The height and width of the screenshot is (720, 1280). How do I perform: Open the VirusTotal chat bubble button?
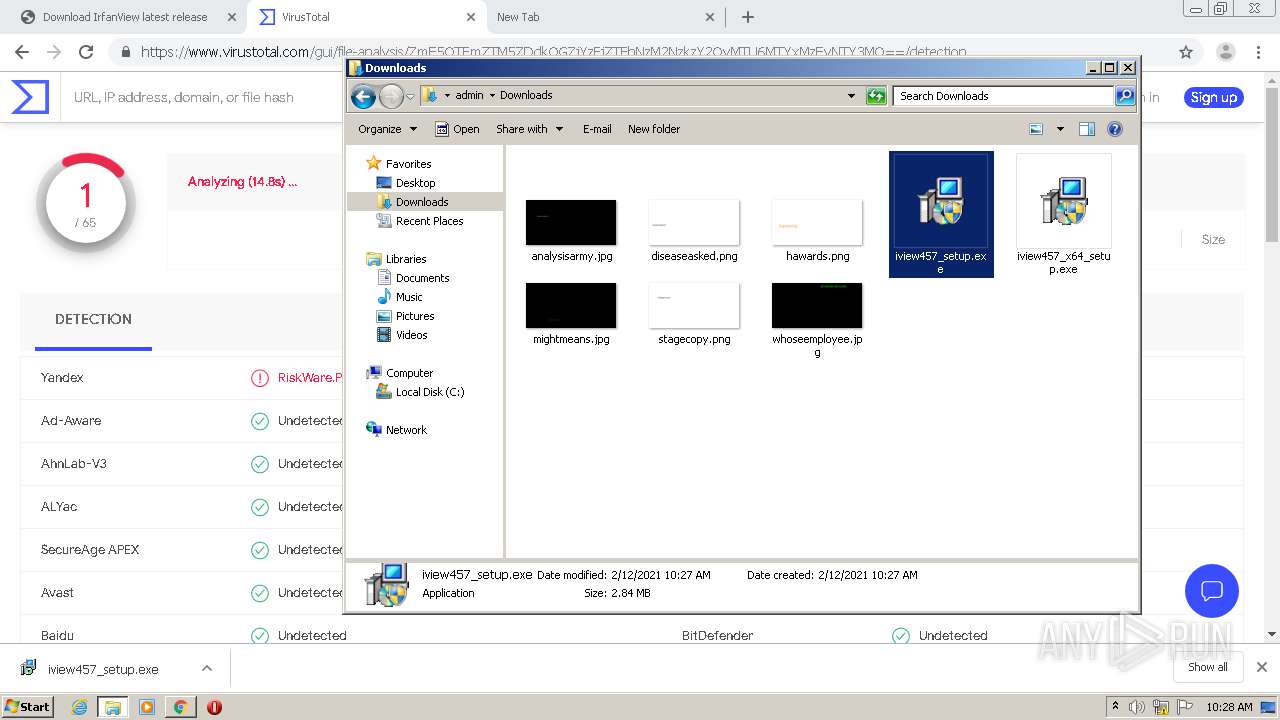[1212, 590]
